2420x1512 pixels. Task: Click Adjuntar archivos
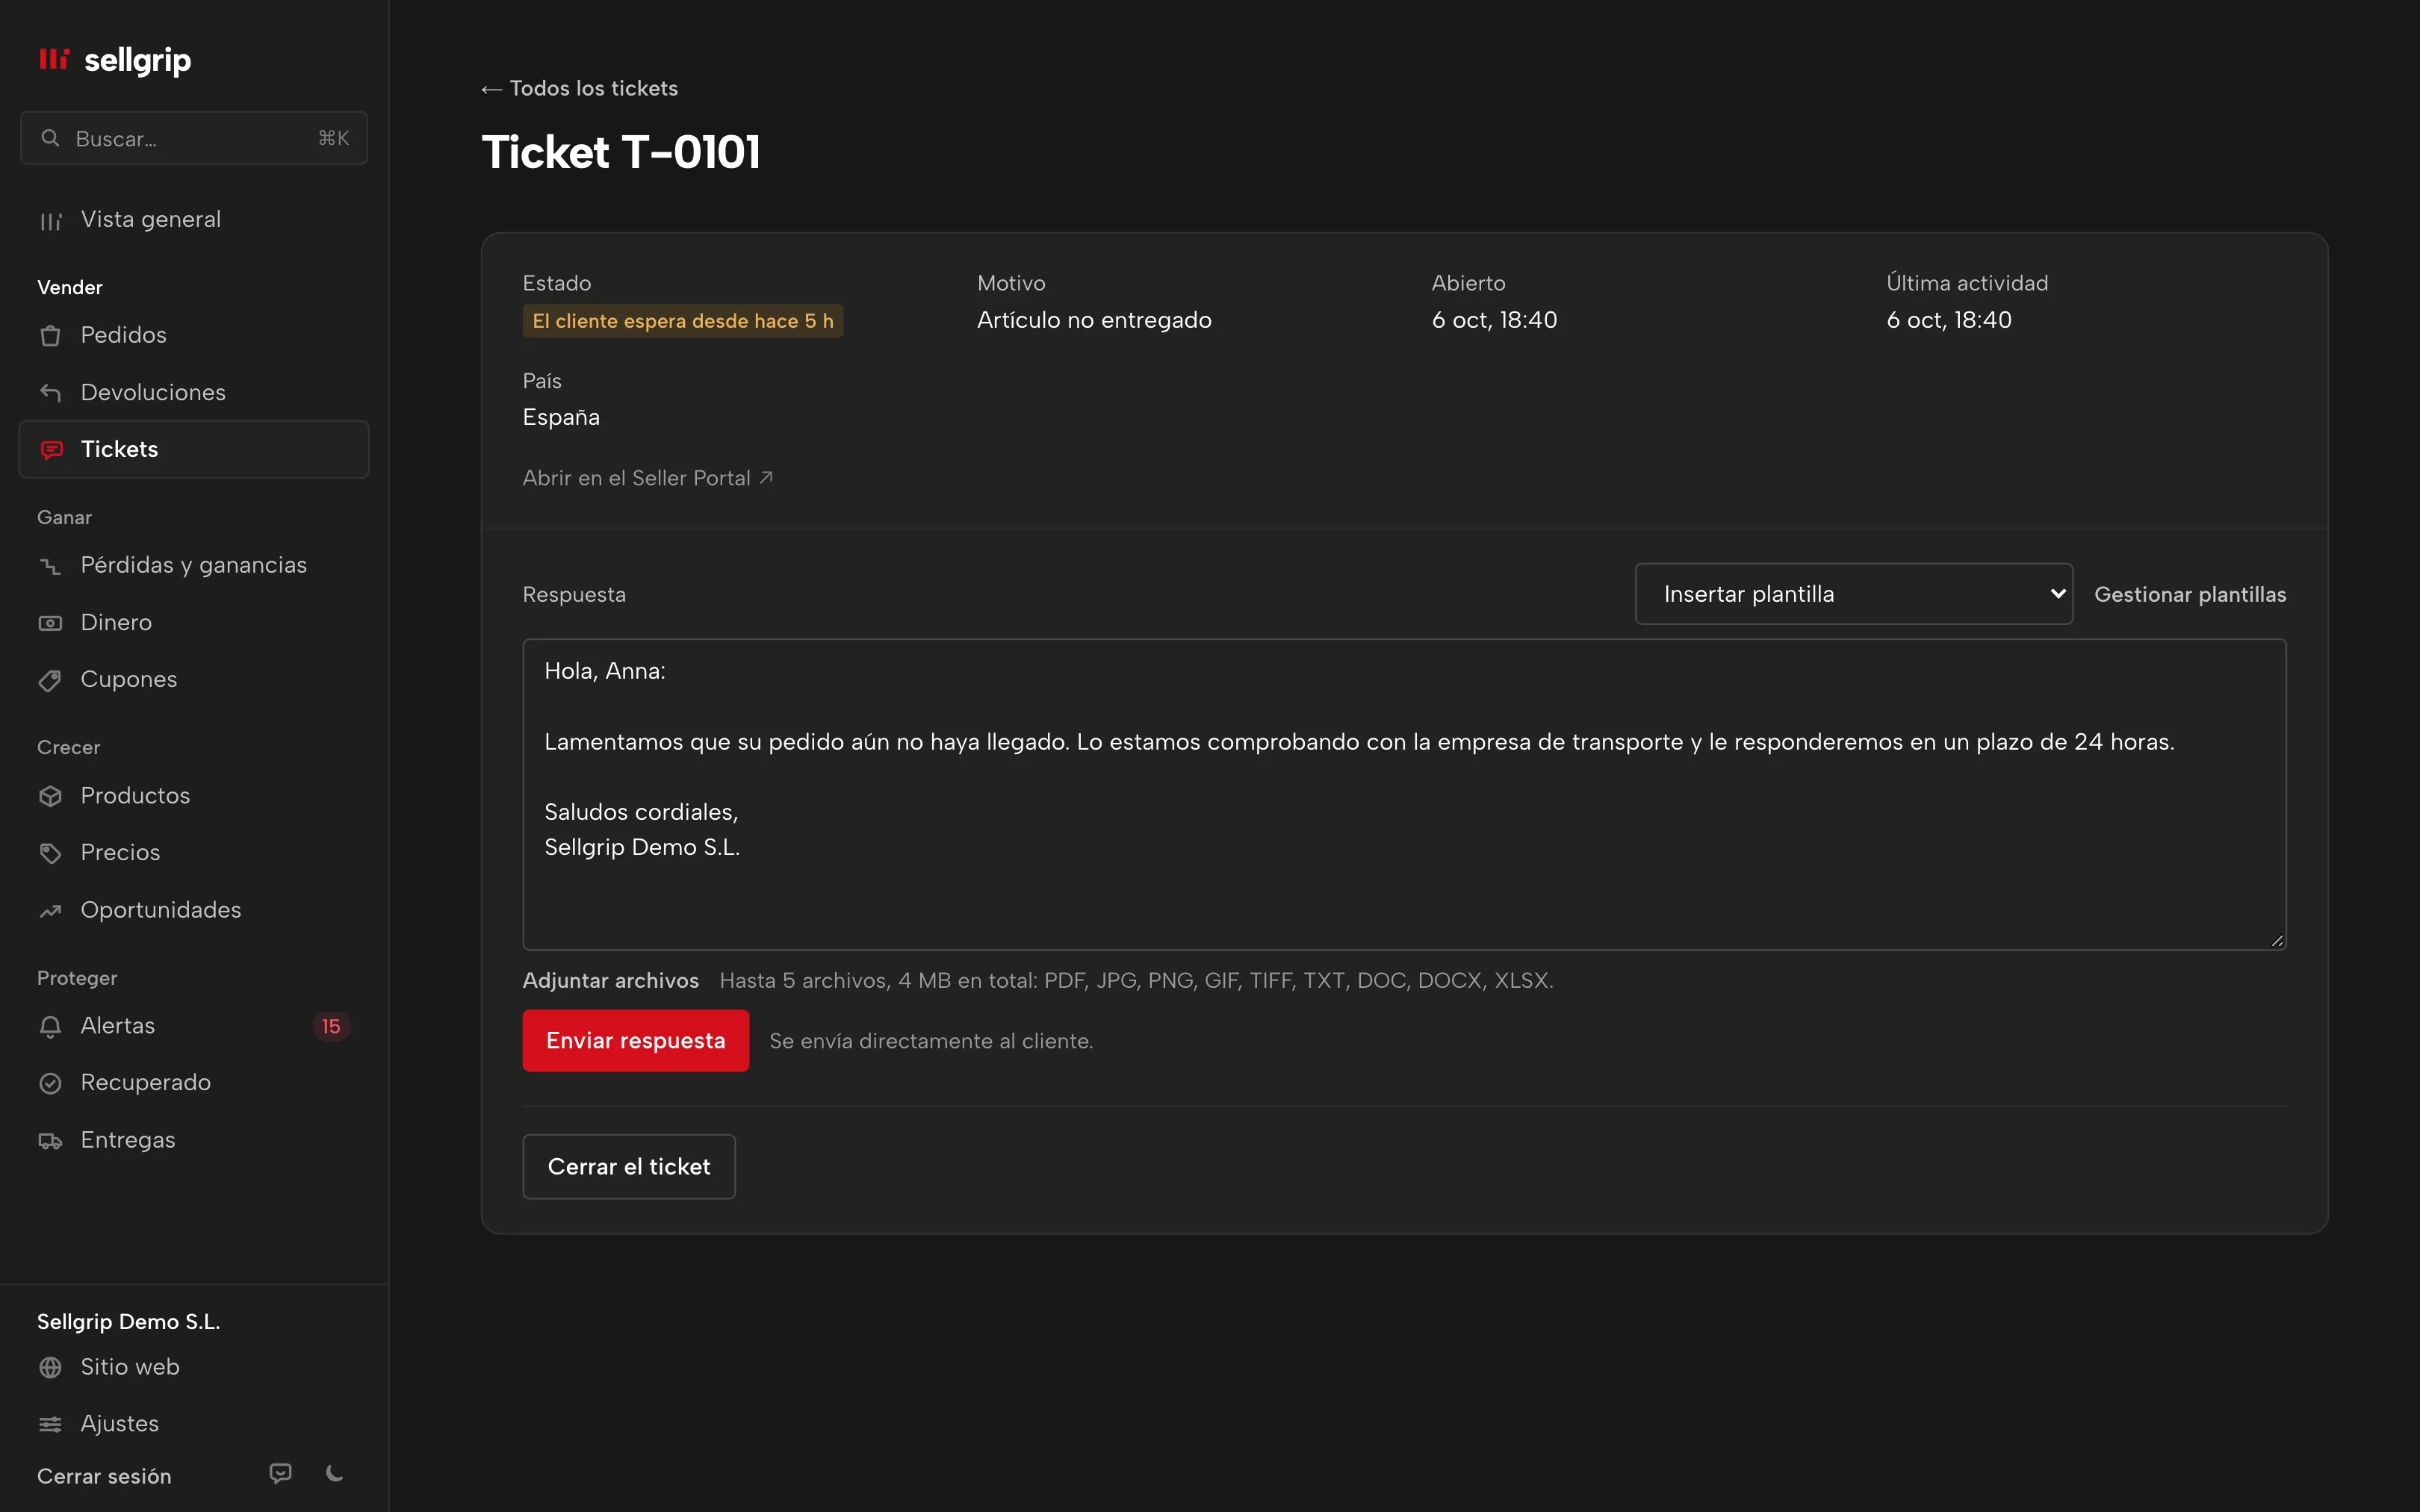(x=610, y=981)
